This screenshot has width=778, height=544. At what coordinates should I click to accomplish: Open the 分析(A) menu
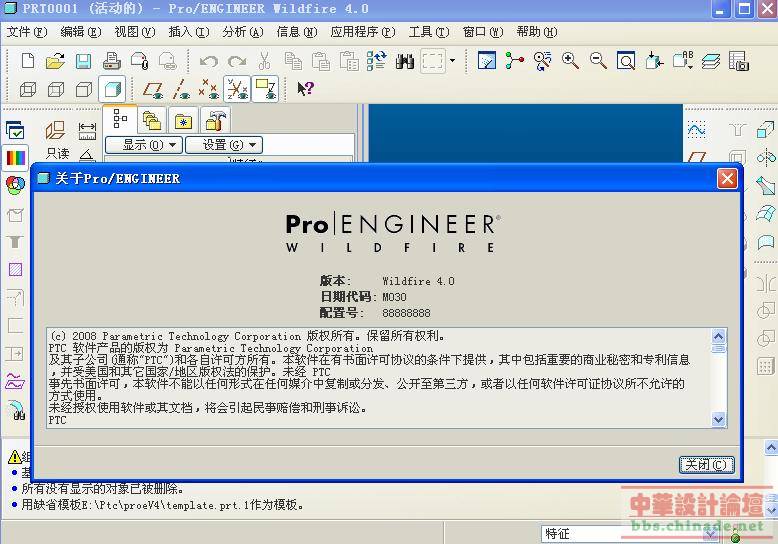(x=243, y=32)
